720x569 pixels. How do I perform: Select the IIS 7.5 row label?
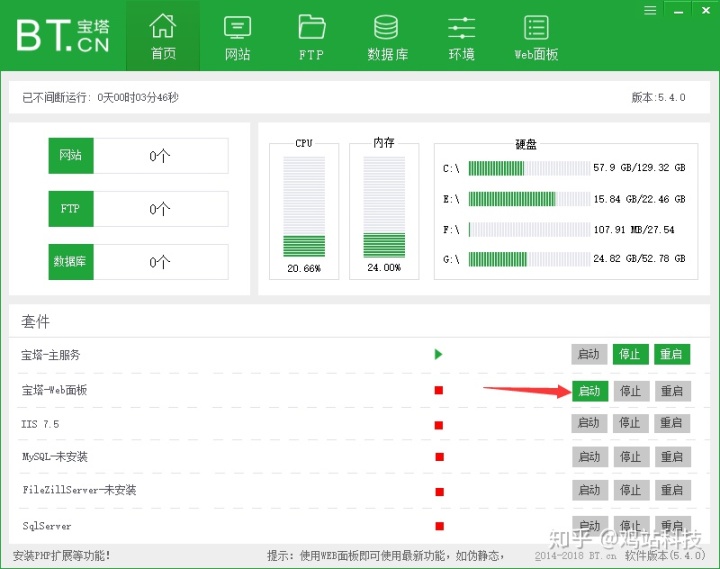pyautogui.click(x=40, y=424)
